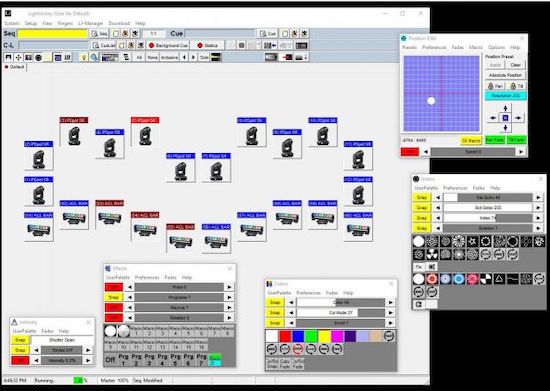550x391 pixels.
Task: Pick the green color swatch in Colors
Action: 311,336
